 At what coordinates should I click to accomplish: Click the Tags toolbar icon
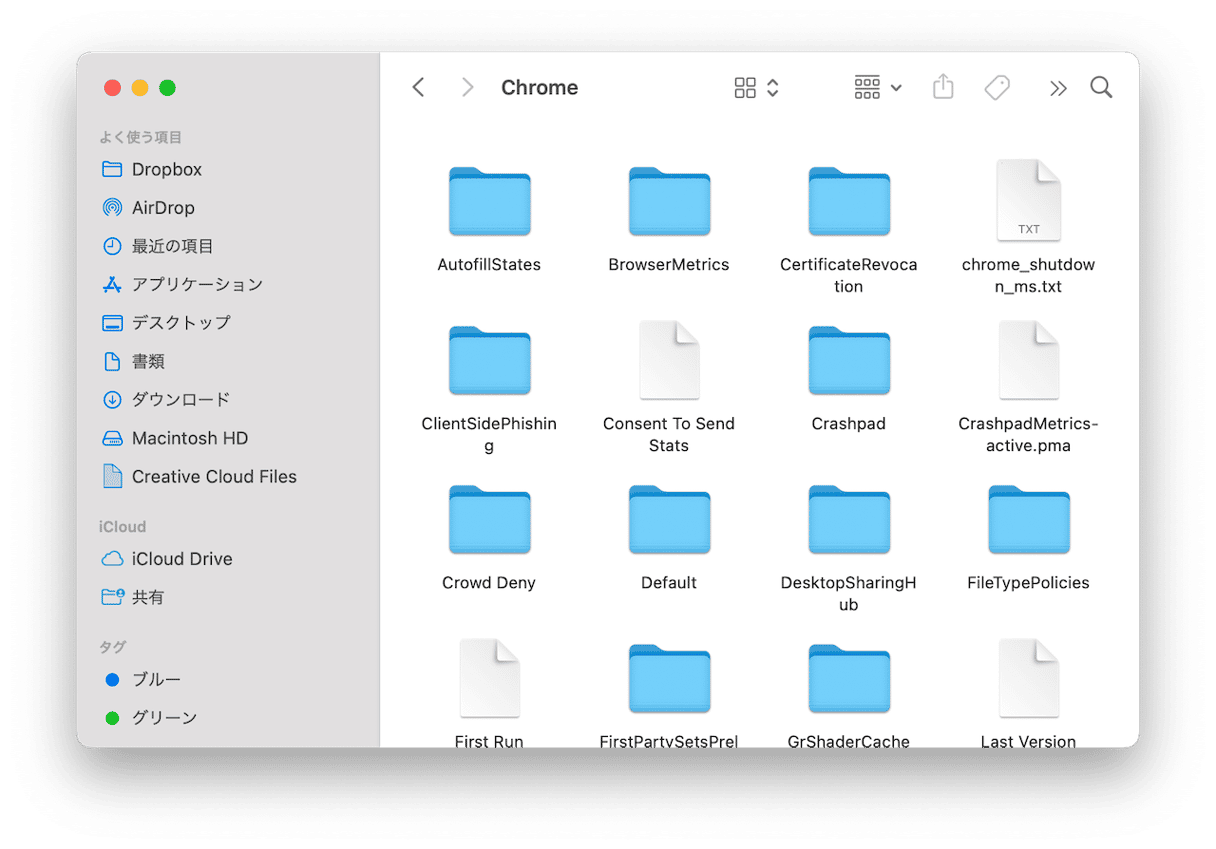pyautogui.click(x=997, y=88)
